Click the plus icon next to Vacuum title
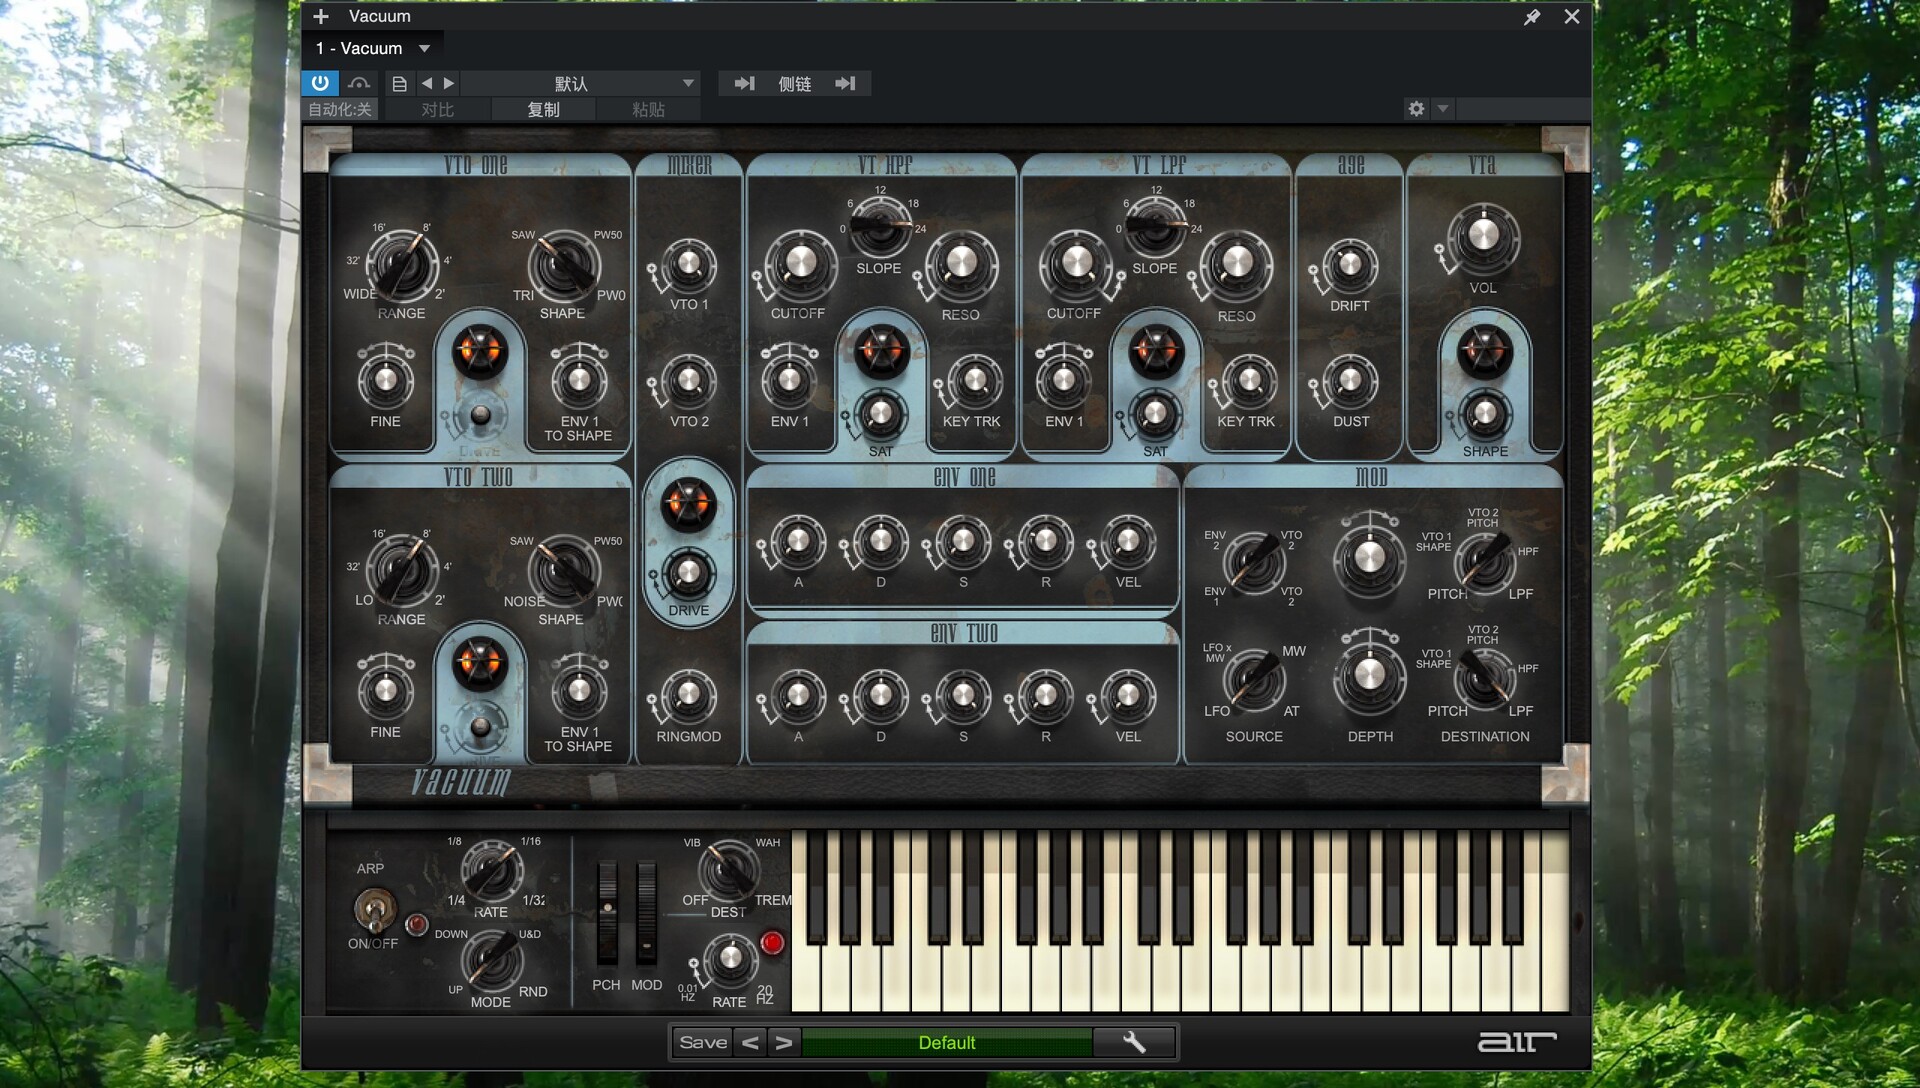The image size is (1920, 1088). (321, 16)
